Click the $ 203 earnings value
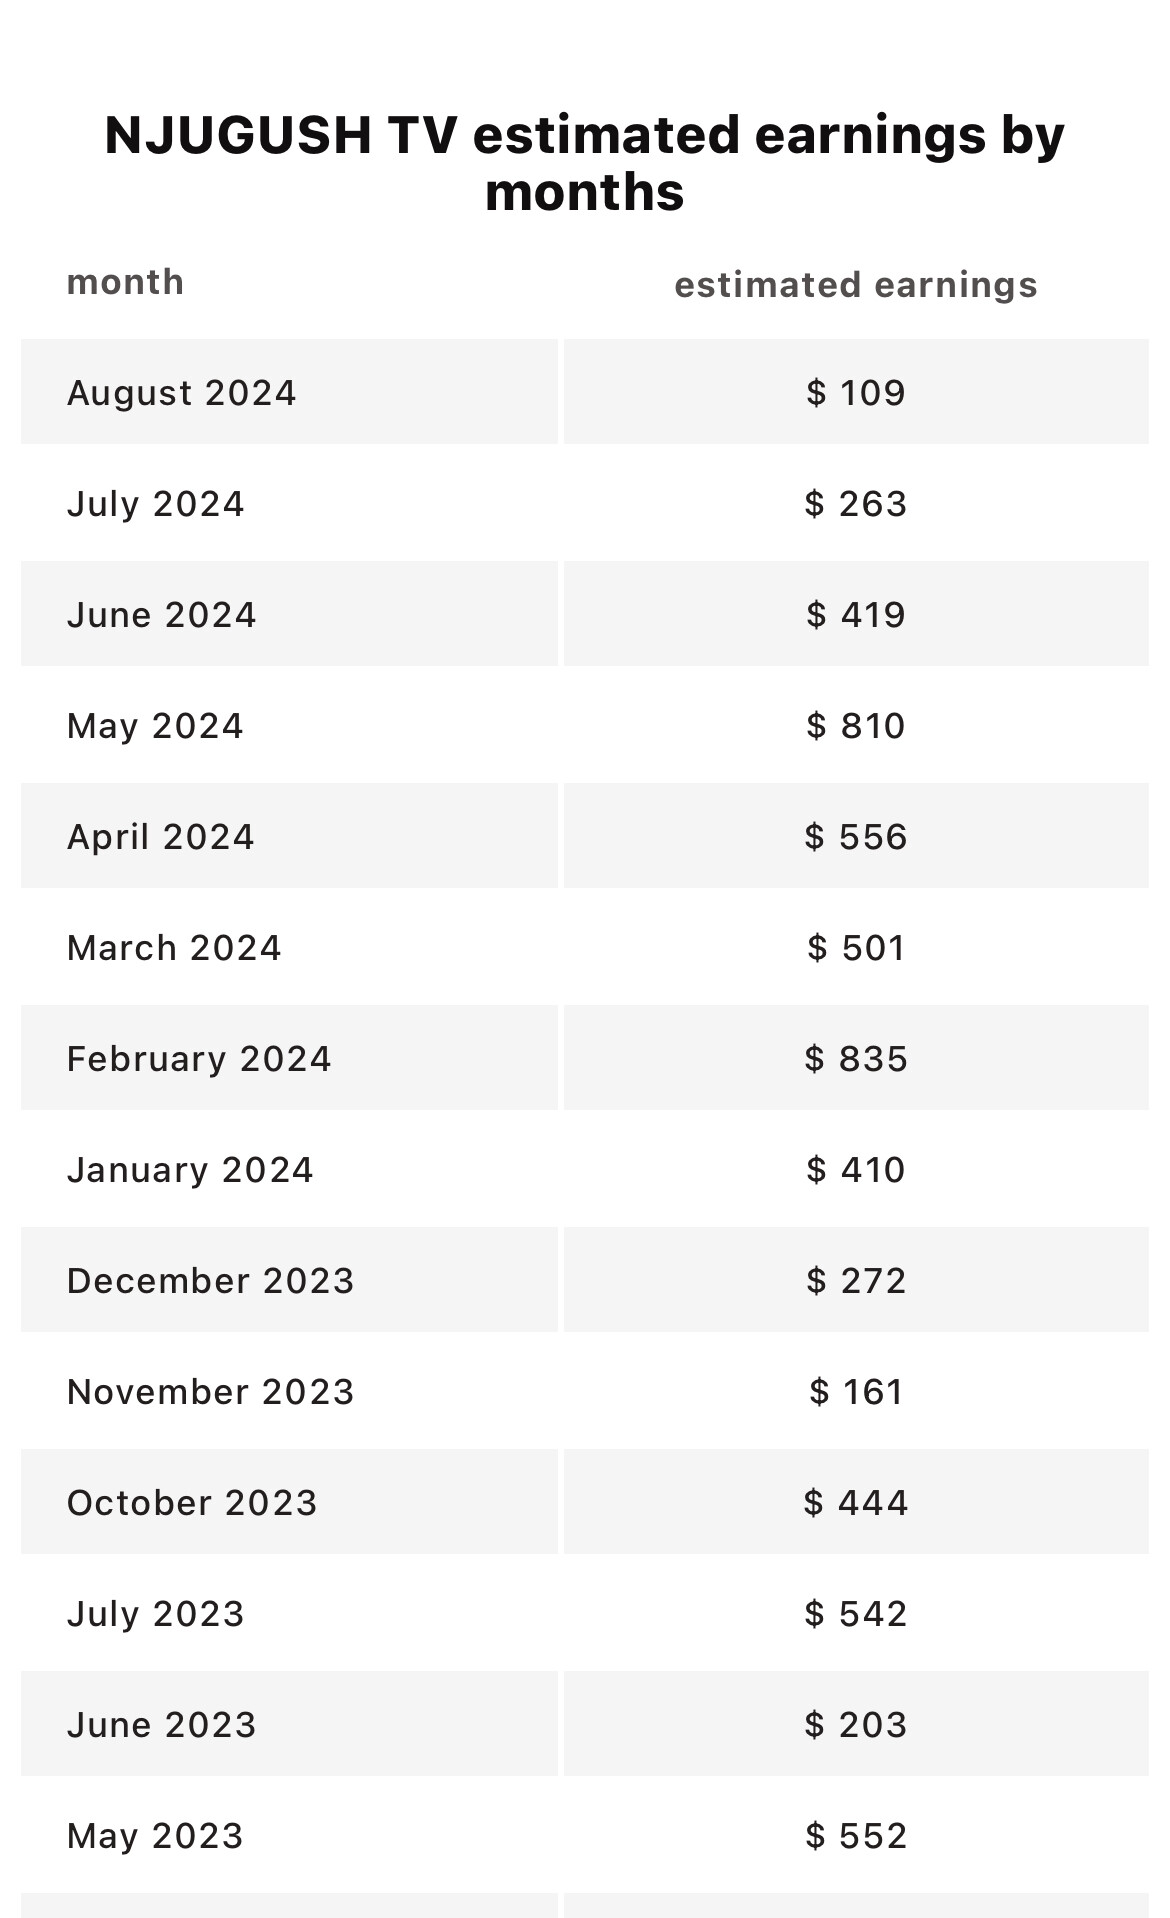 [855, 1725]
